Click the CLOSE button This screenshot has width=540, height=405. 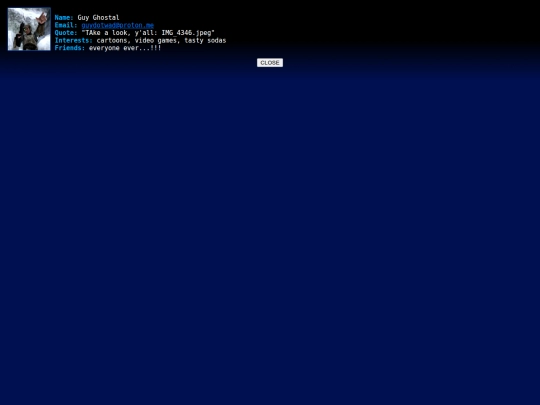pyautogui.click(x=270, y=63)
